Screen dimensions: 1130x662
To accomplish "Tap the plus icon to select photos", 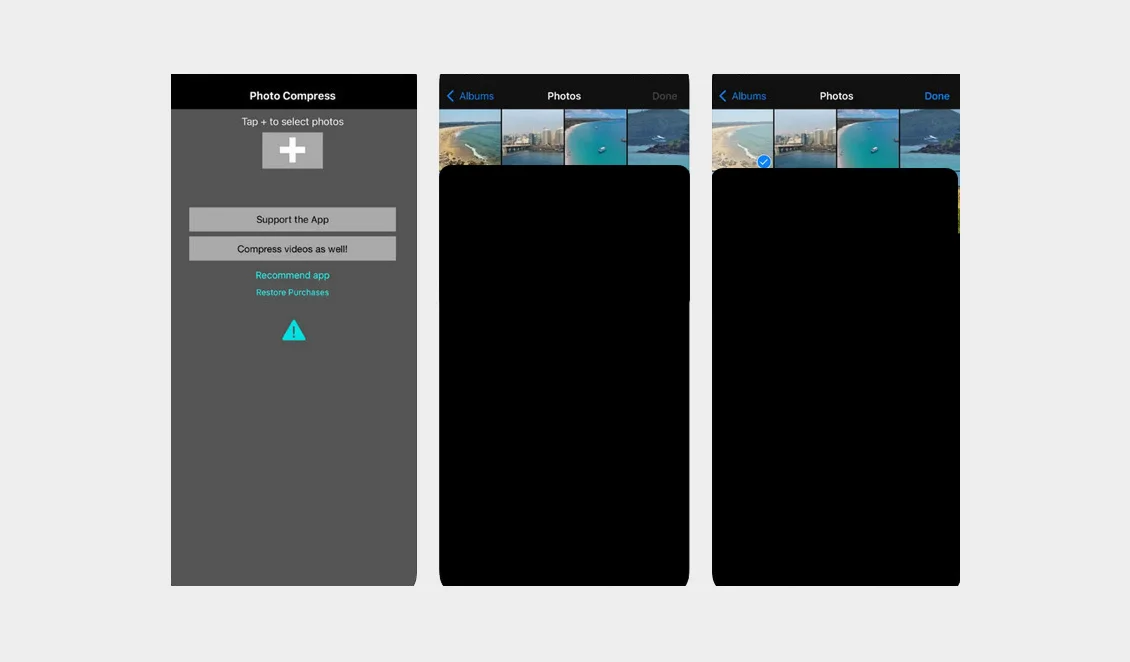I will click(292, 150).
